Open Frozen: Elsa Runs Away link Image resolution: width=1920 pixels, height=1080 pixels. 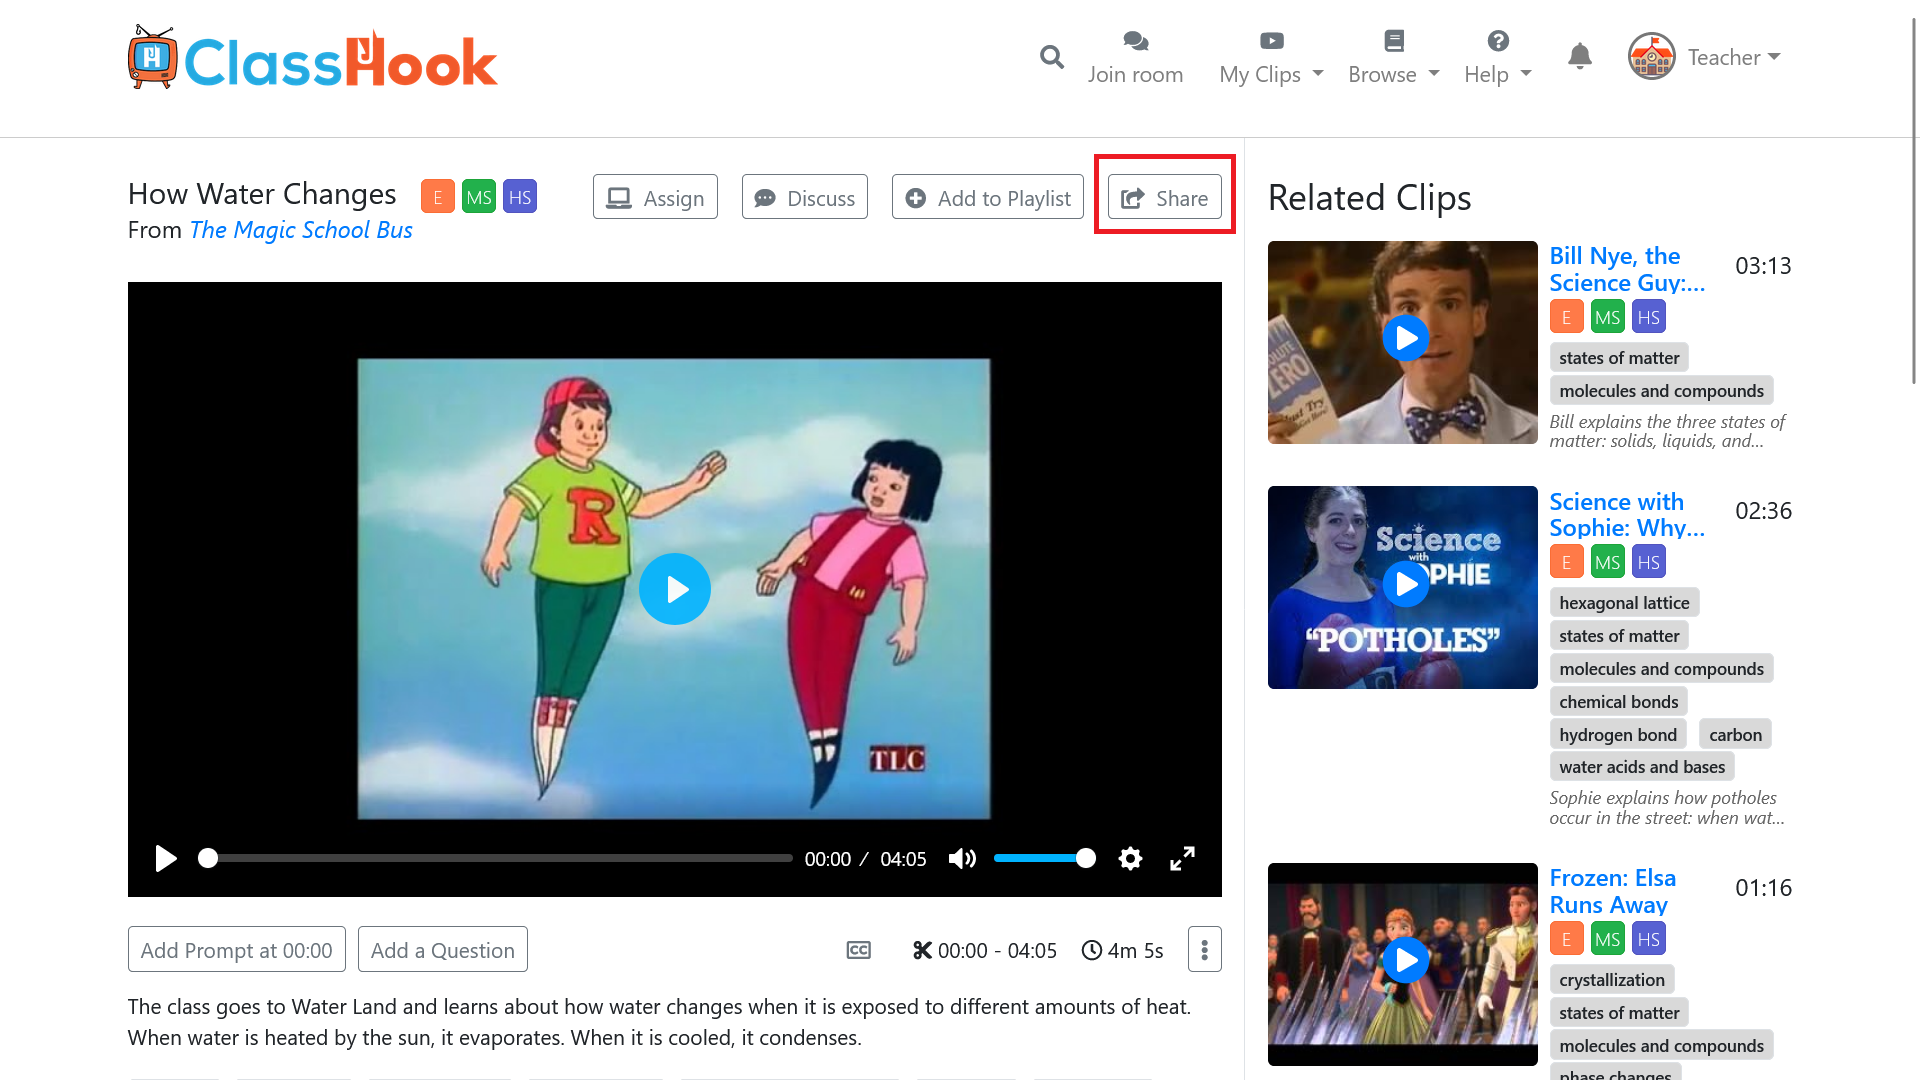coord(1612,891)
